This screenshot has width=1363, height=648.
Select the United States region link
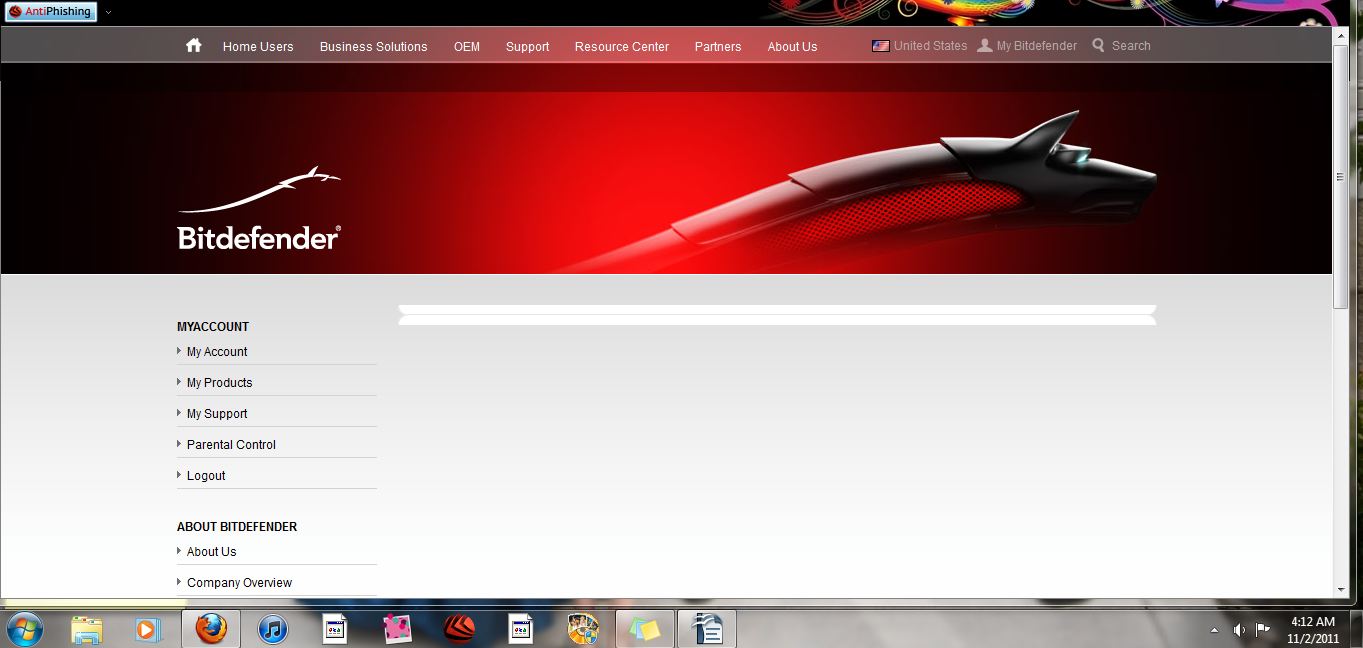(930, 46)
